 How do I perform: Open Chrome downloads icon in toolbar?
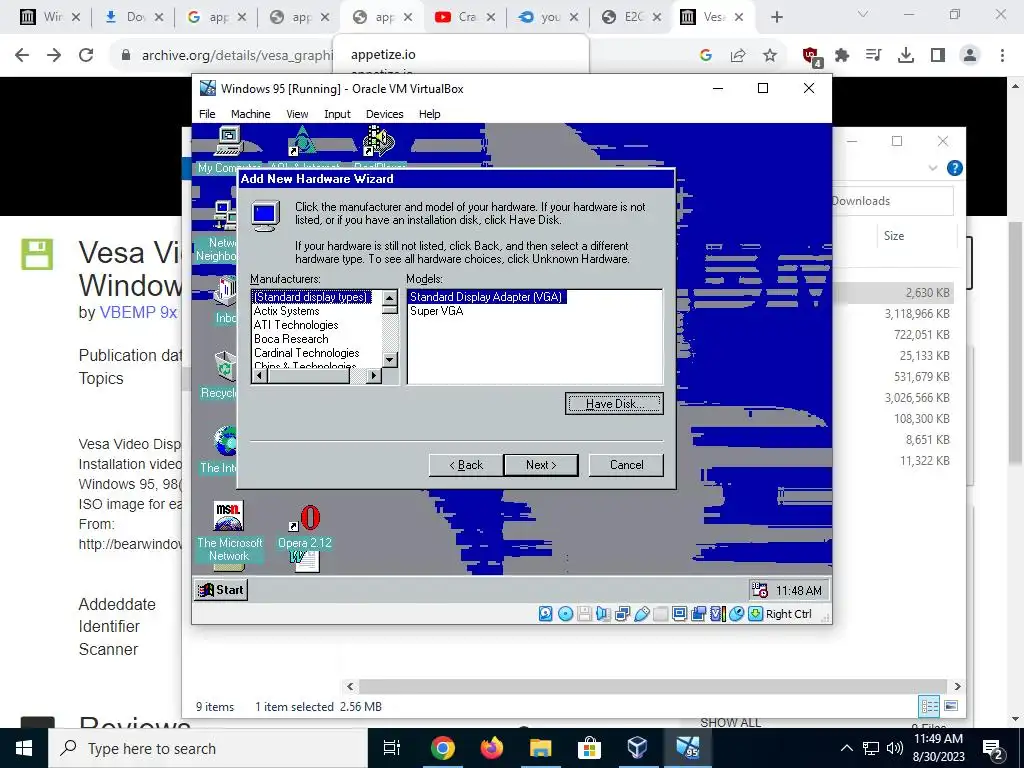906,56
